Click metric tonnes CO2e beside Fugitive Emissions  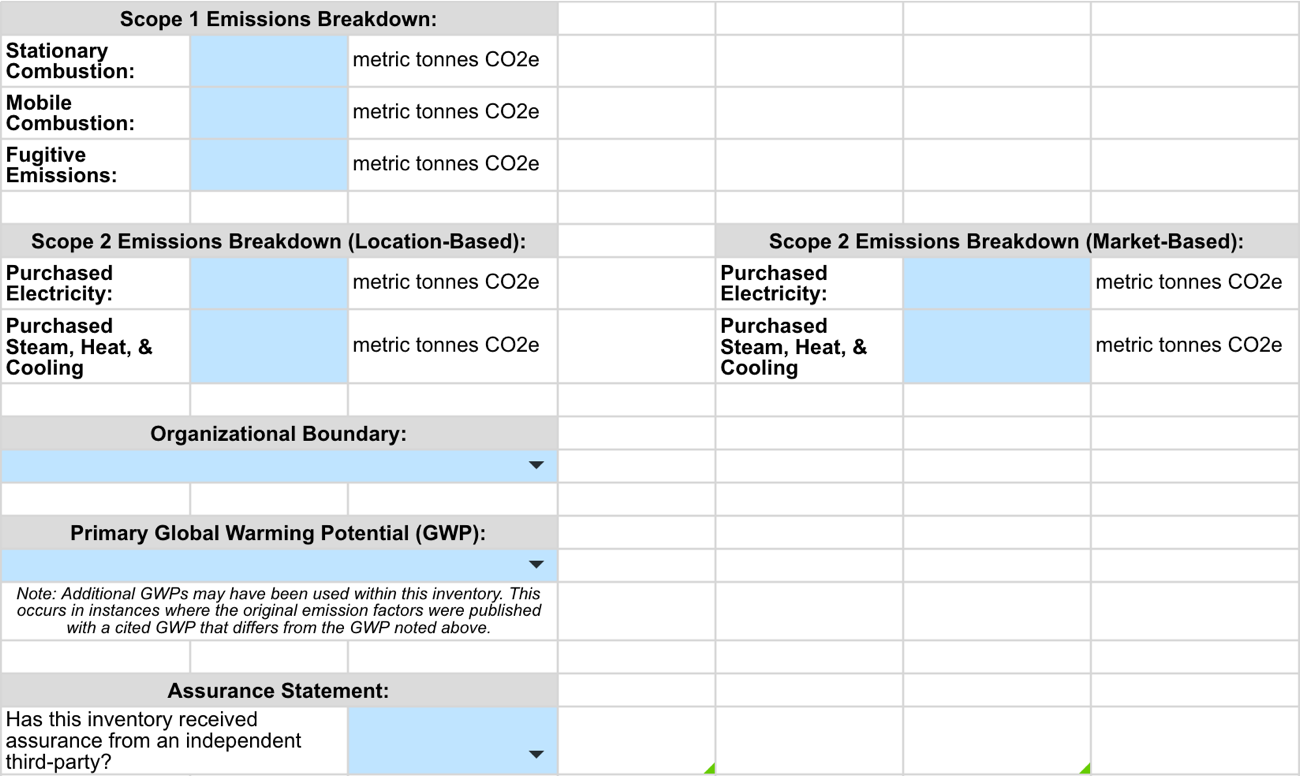point(446,164)
